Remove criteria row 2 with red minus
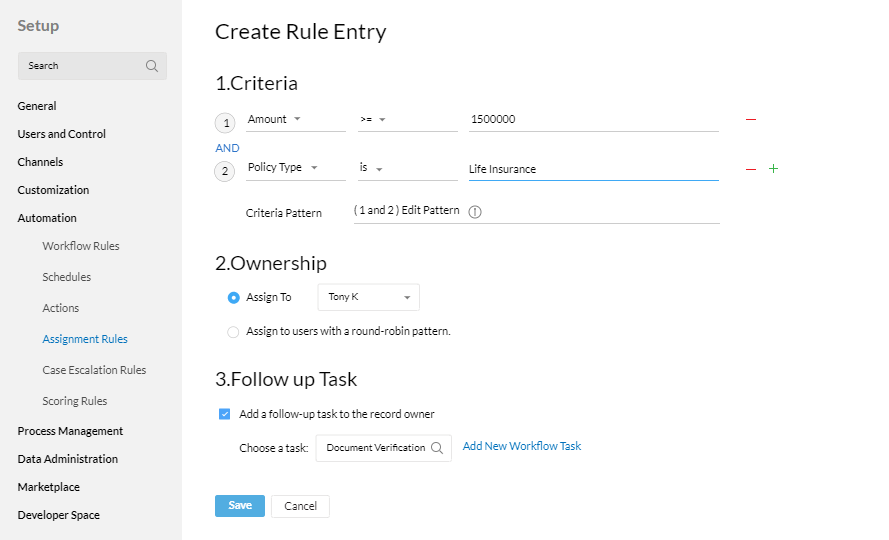This screenshot has width=889, height=540. pyautogui.click(x=751, y=169)
